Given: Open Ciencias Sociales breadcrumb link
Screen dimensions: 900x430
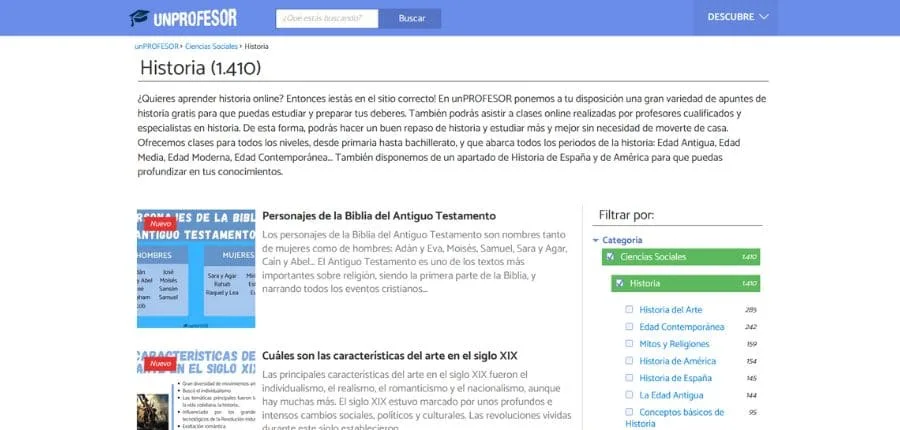Looking at the screenshot, I should click(211, 46).
